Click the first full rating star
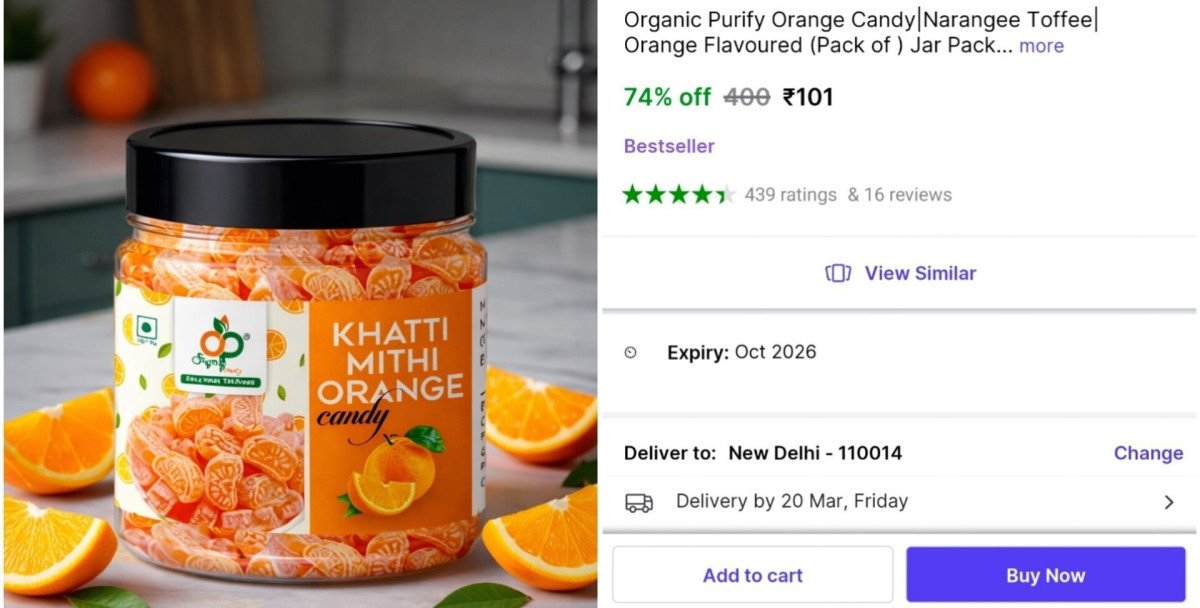Screen dimensions: 1200x608 (x=630, y=194)
